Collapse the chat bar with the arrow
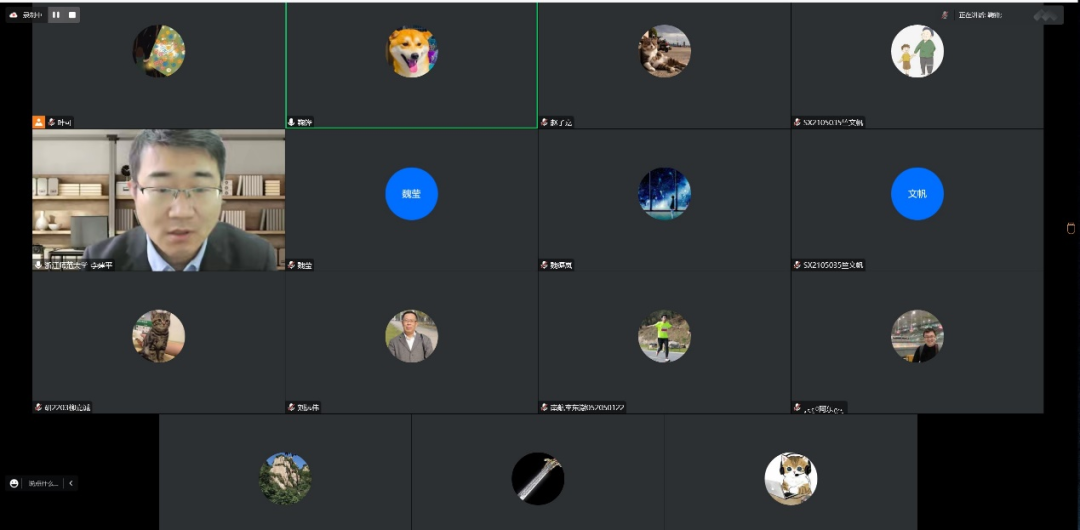The image size is (1080, 530). coord(71,483)
